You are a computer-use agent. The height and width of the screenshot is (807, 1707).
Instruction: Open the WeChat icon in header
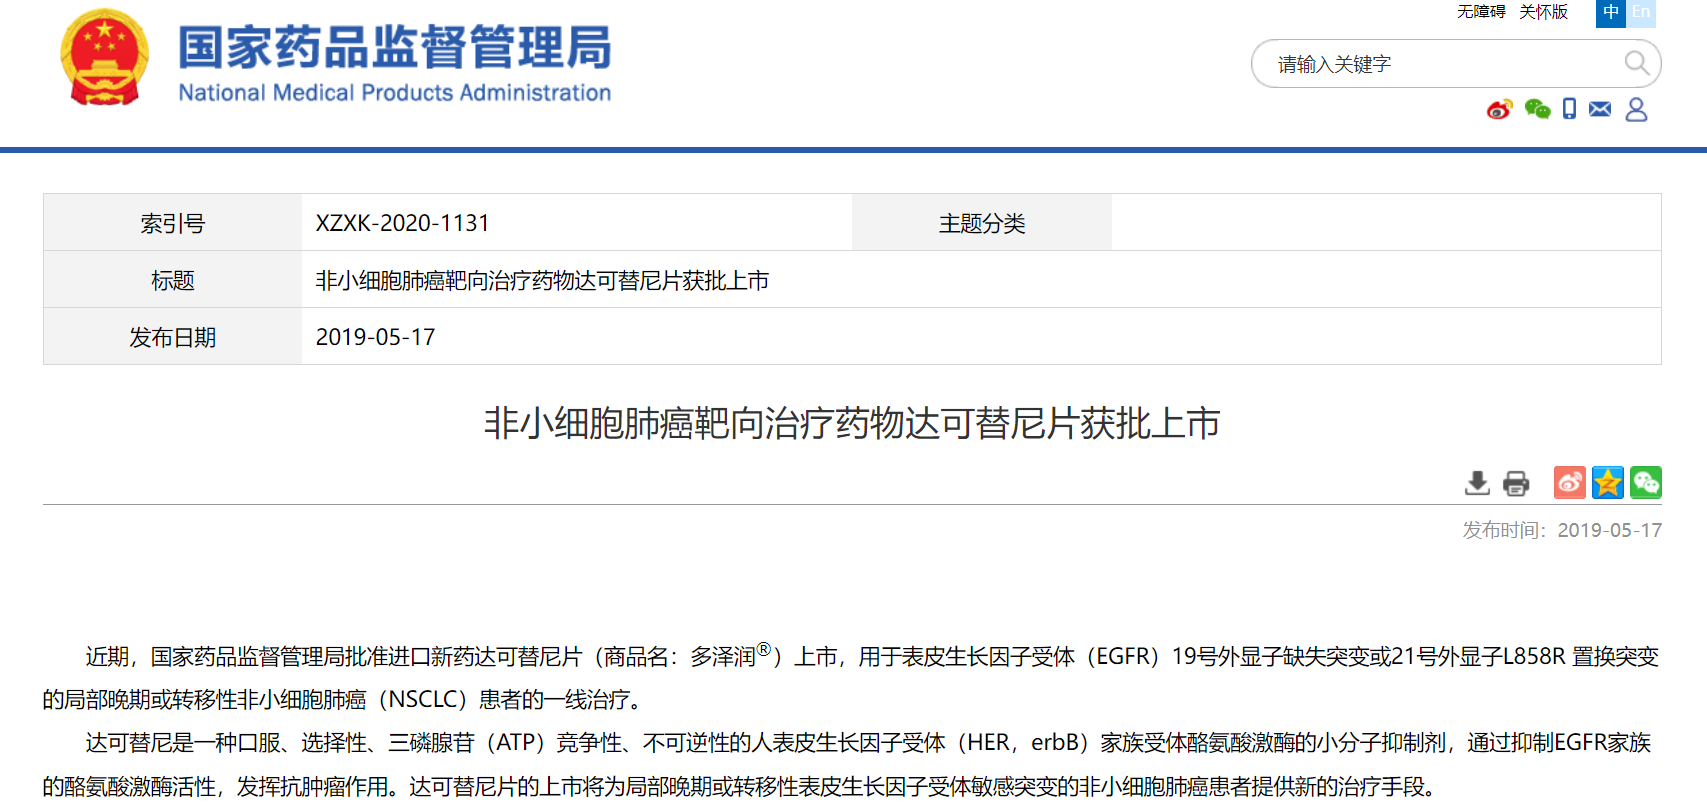pos(1537,109)
